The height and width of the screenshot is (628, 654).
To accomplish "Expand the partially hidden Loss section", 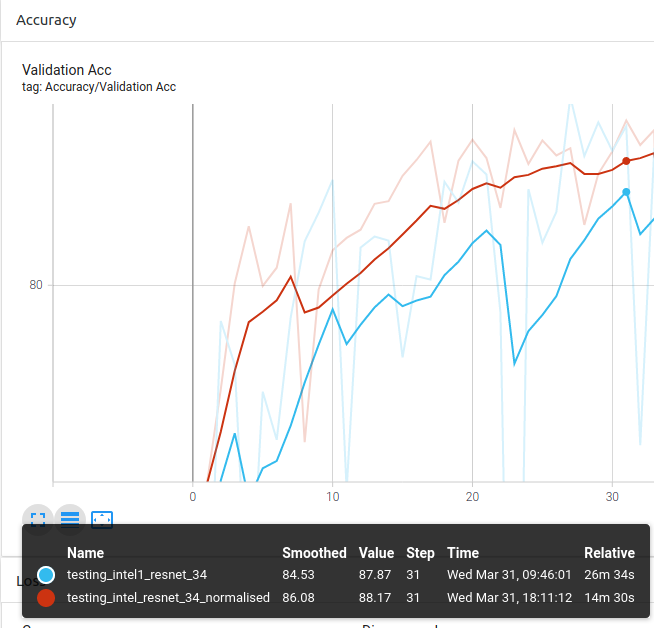I will [26, 580].
